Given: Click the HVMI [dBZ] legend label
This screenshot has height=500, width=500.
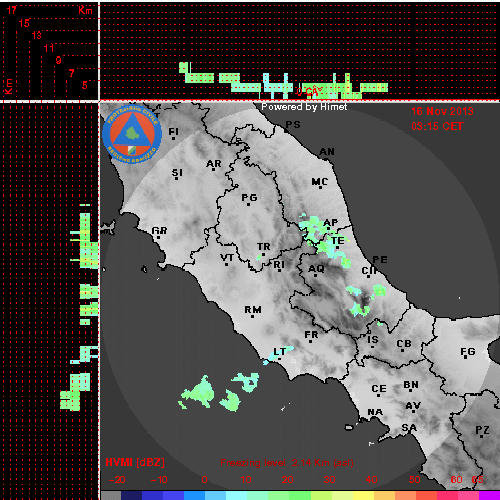Looking at the screenshot, I should 135,462.
